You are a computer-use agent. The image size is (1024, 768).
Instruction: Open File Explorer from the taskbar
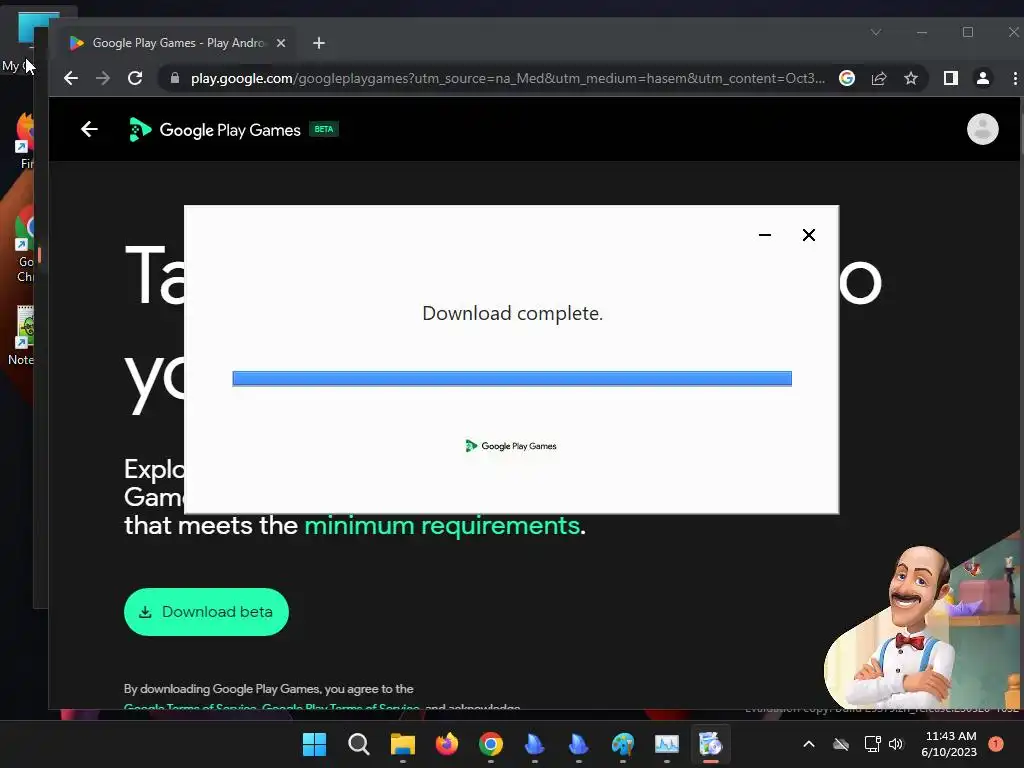tap(403, 744)
